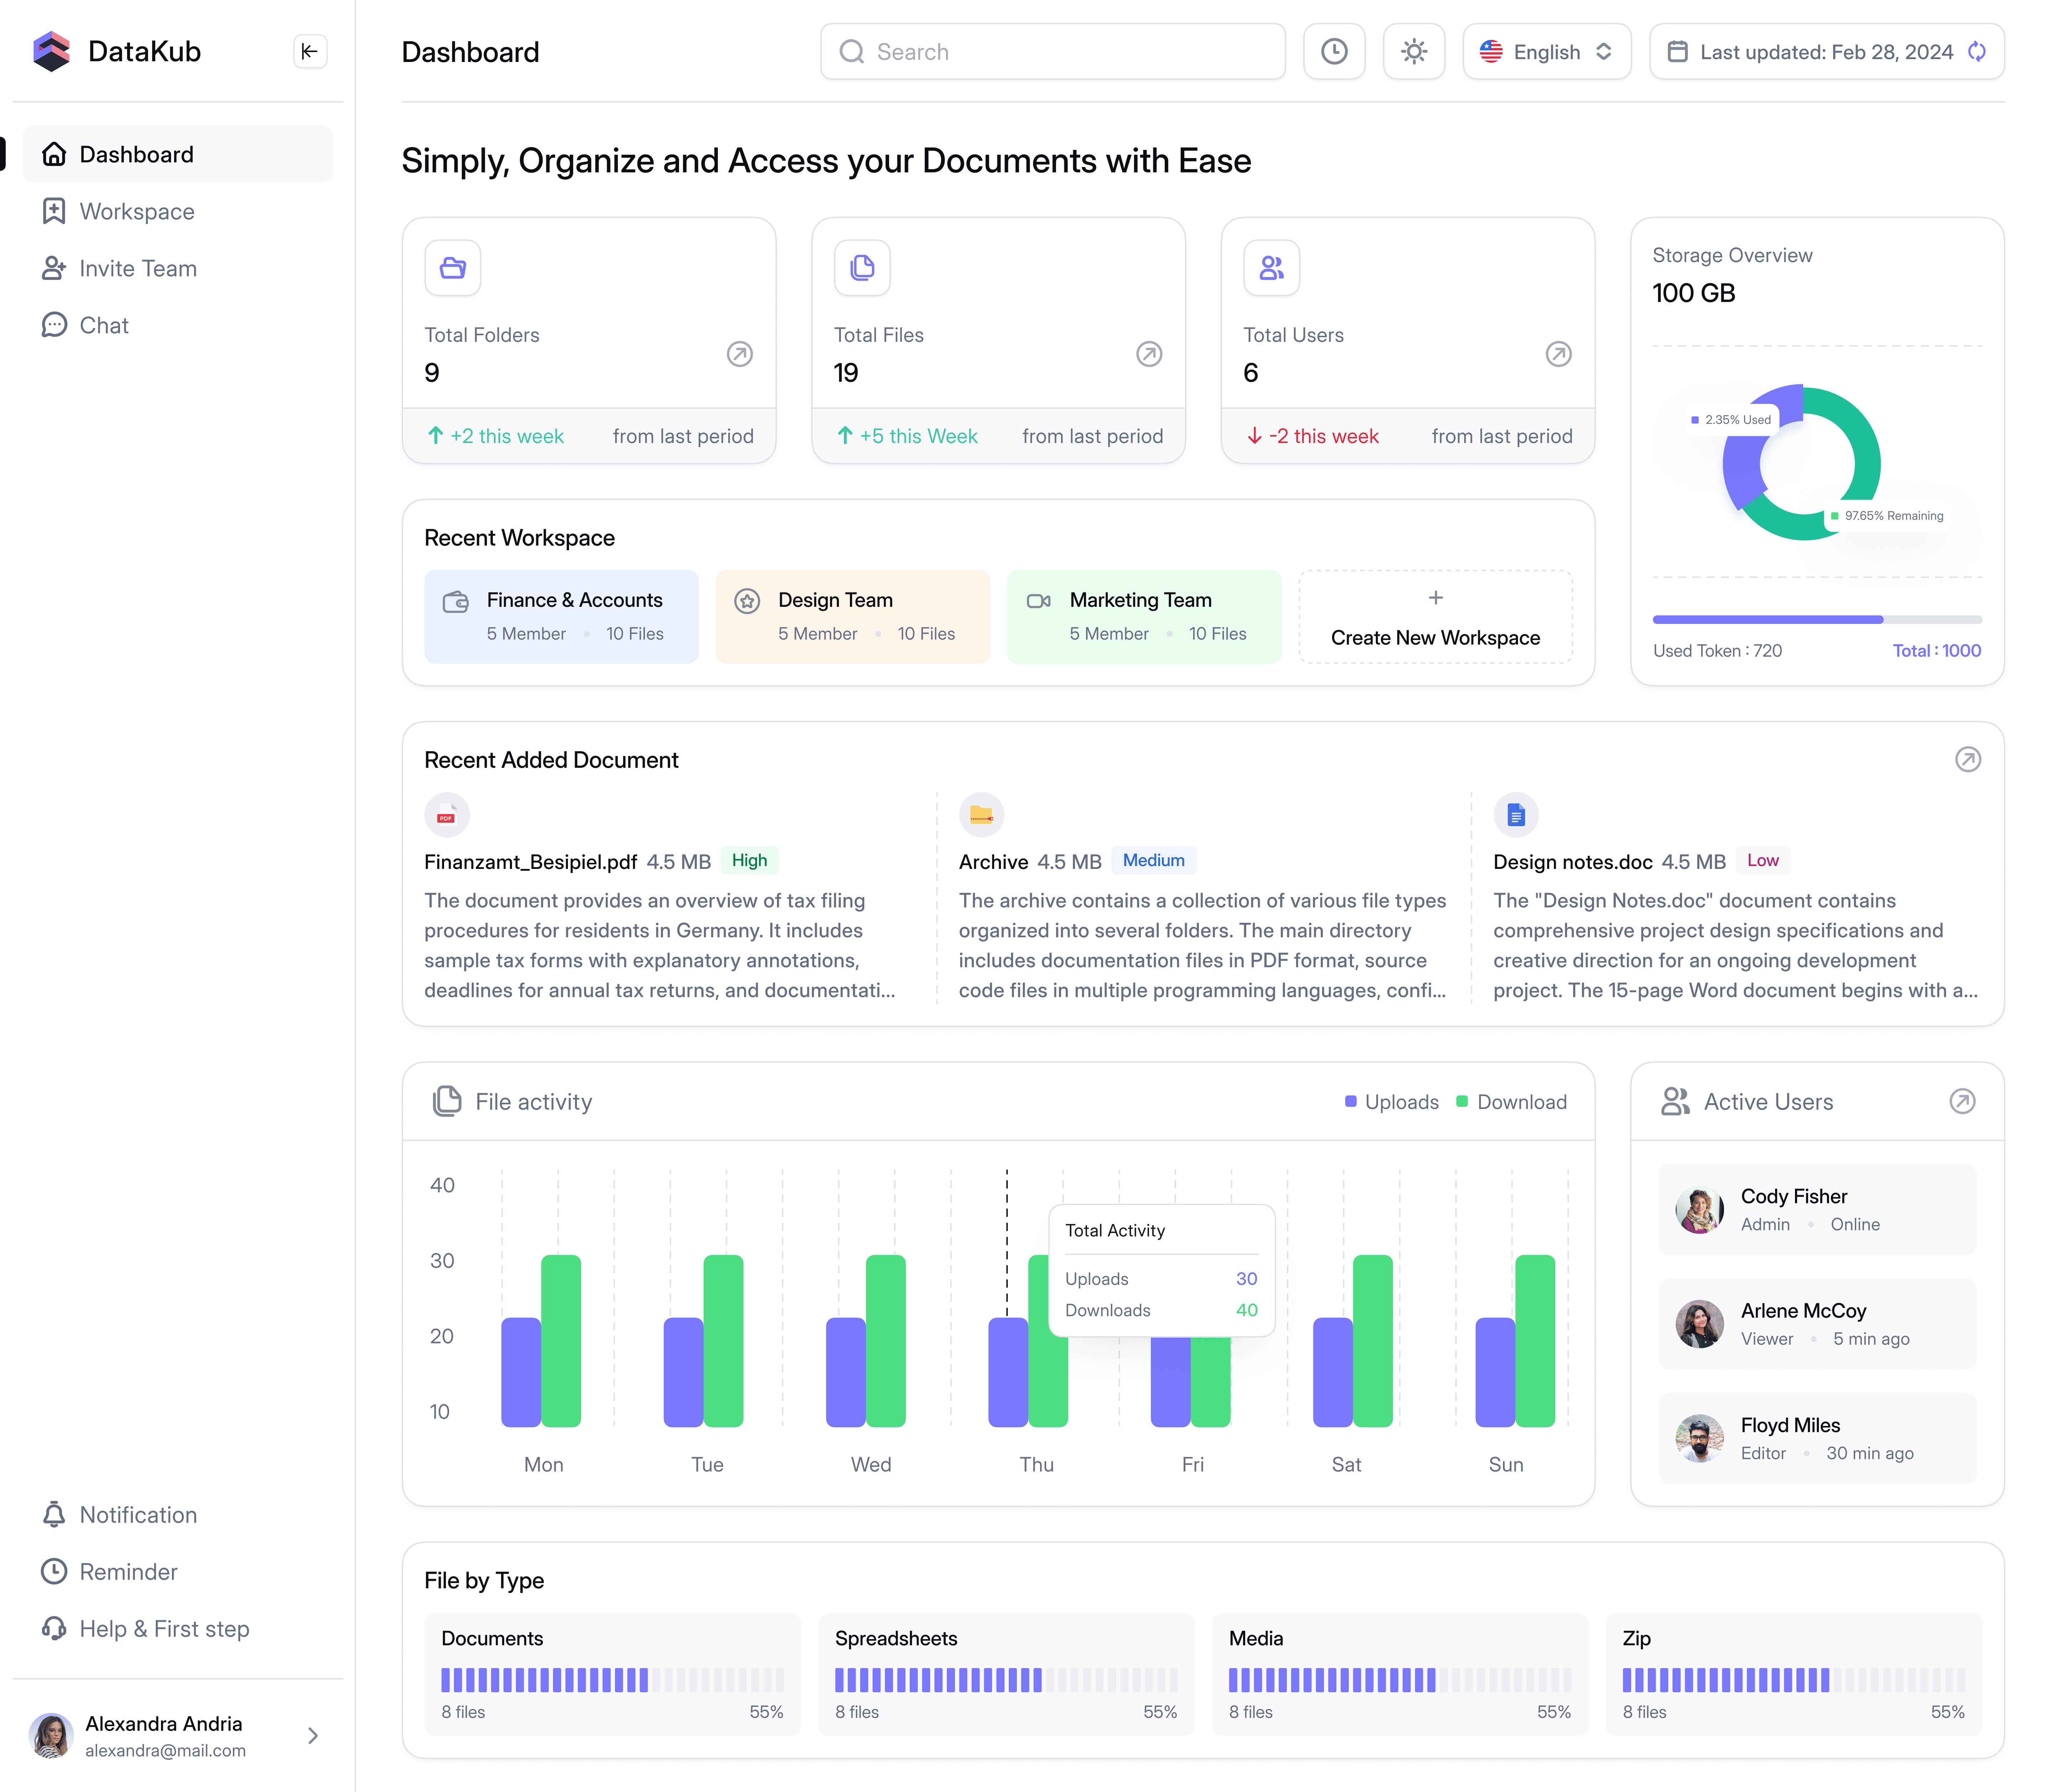Expand Alexandra Andria profile chevron

(313, 1736)
